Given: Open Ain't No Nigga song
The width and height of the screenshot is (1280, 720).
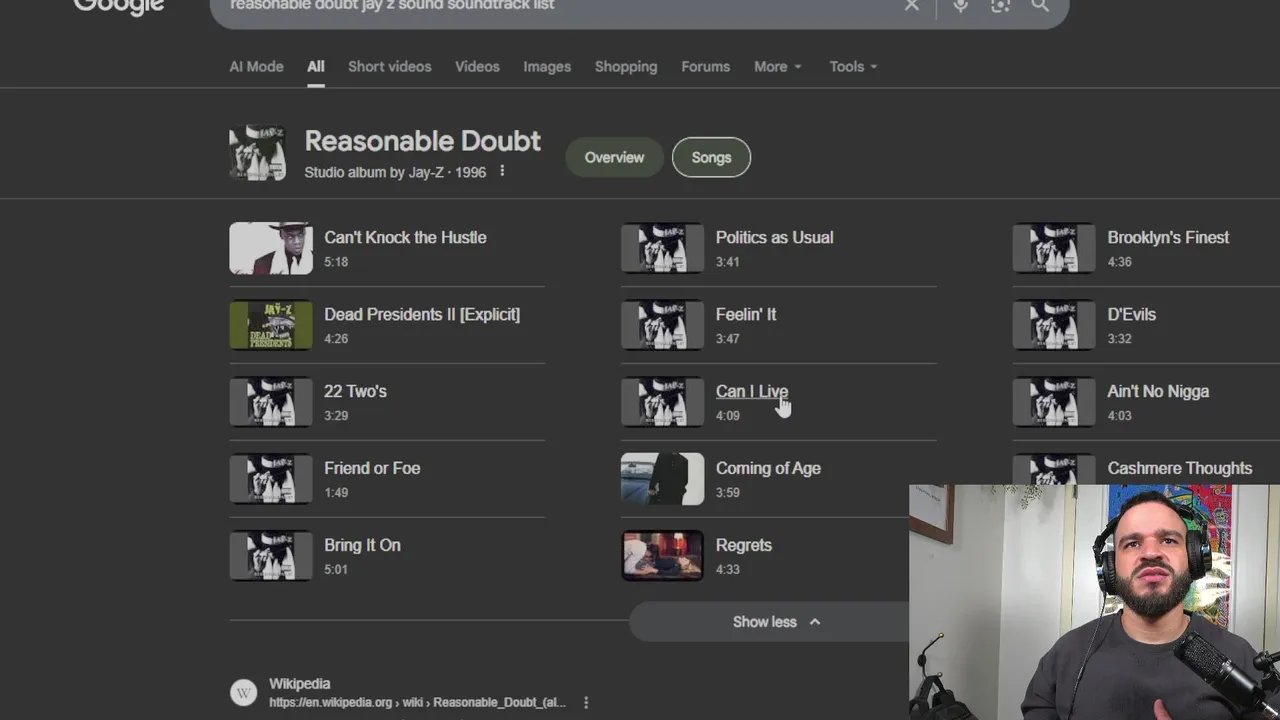Looking at the screenshot, I should (x=1158, y=391).
